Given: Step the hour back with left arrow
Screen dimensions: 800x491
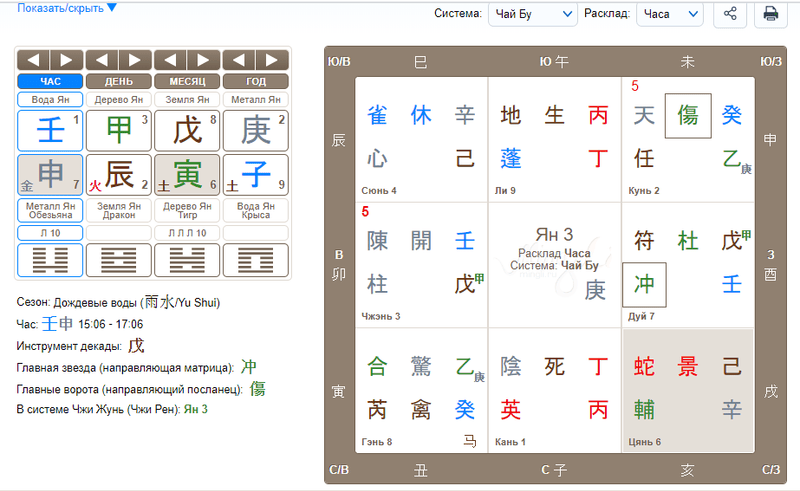Looking at the screenshot, I should pos(35,59).
